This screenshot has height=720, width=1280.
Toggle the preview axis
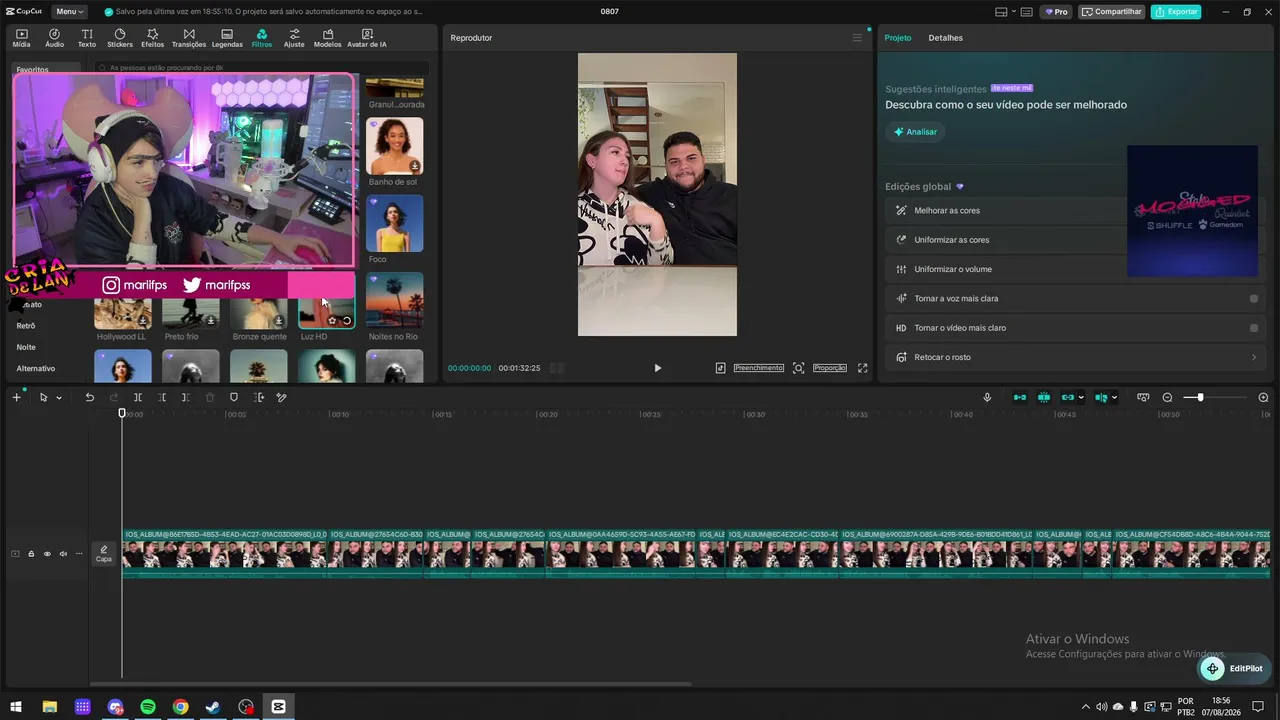pyautogui.click(x=1101, y=397)
